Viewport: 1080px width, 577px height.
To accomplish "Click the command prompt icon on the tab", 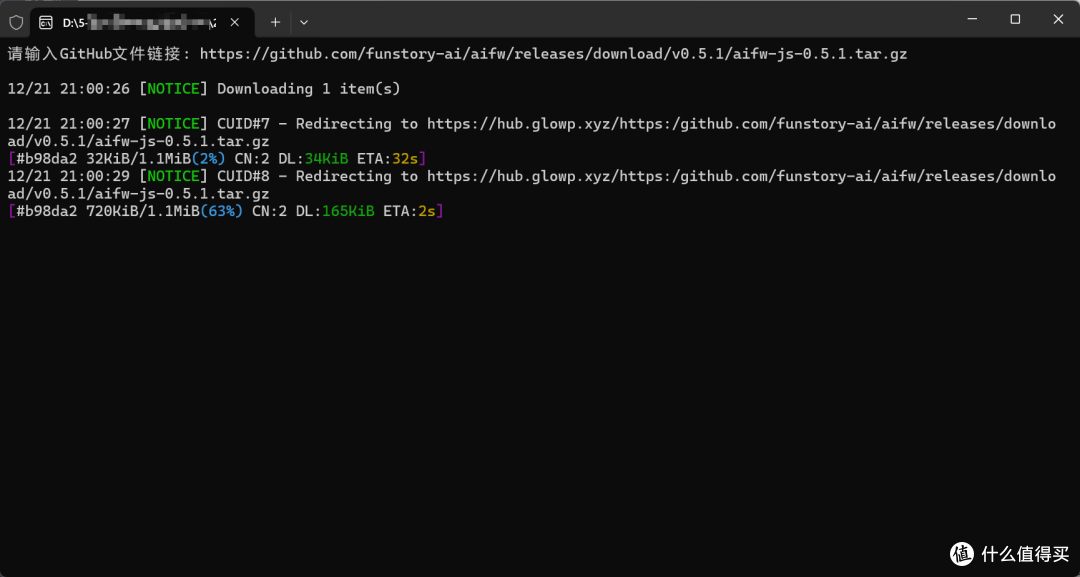I will click(x=46, y=22).
